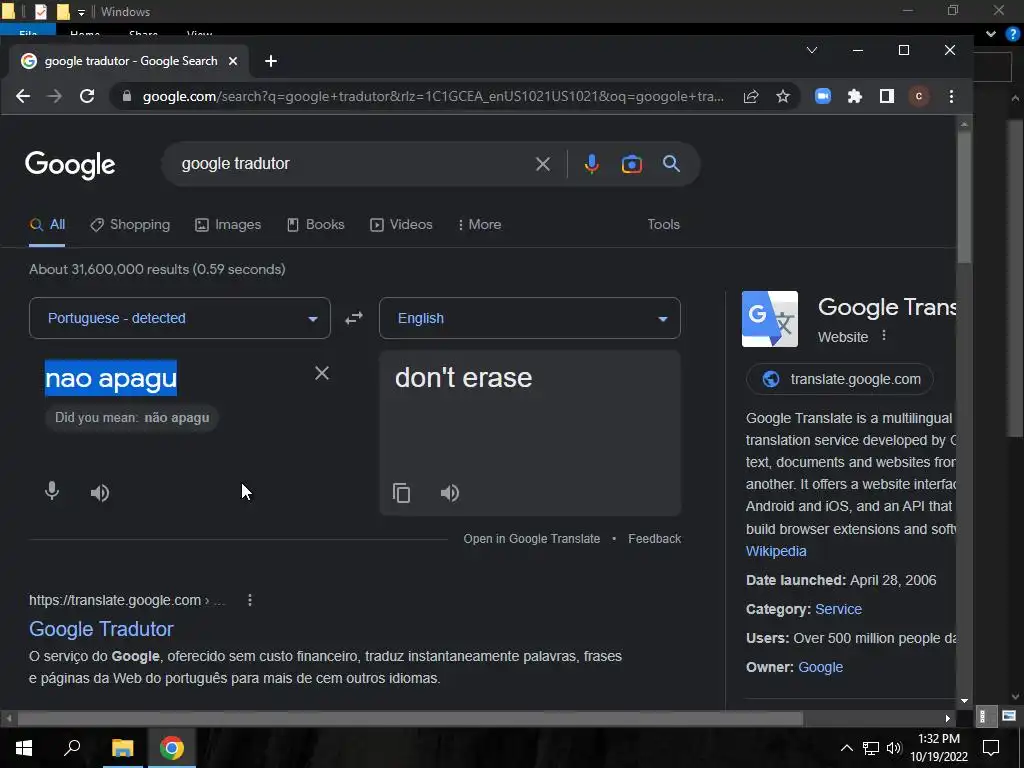Open the Google Translate knowledge panel options dots
The height and width of the screenshot is (768, 1024).
[x=884, y=335]
